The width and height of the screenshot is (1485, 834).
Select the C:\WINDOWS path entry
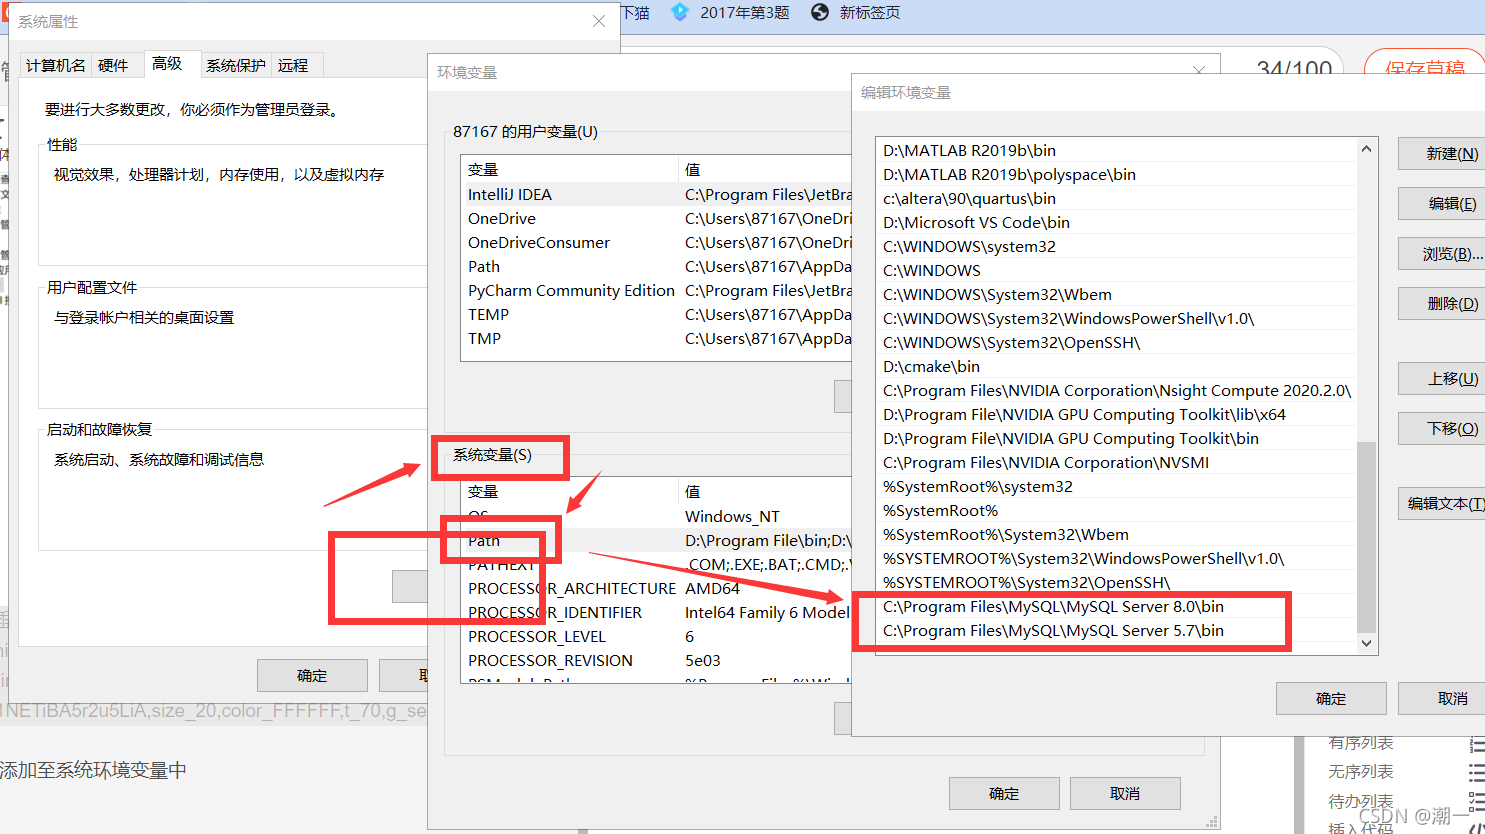point(1116,271)
